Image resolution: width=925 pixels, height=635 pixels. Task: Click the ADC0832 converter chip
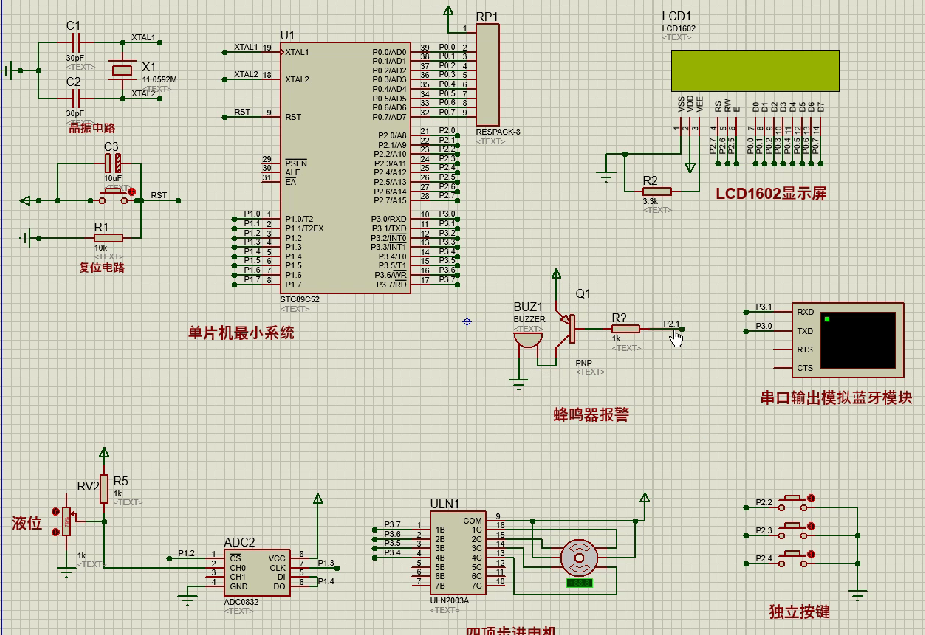(255, 570)
